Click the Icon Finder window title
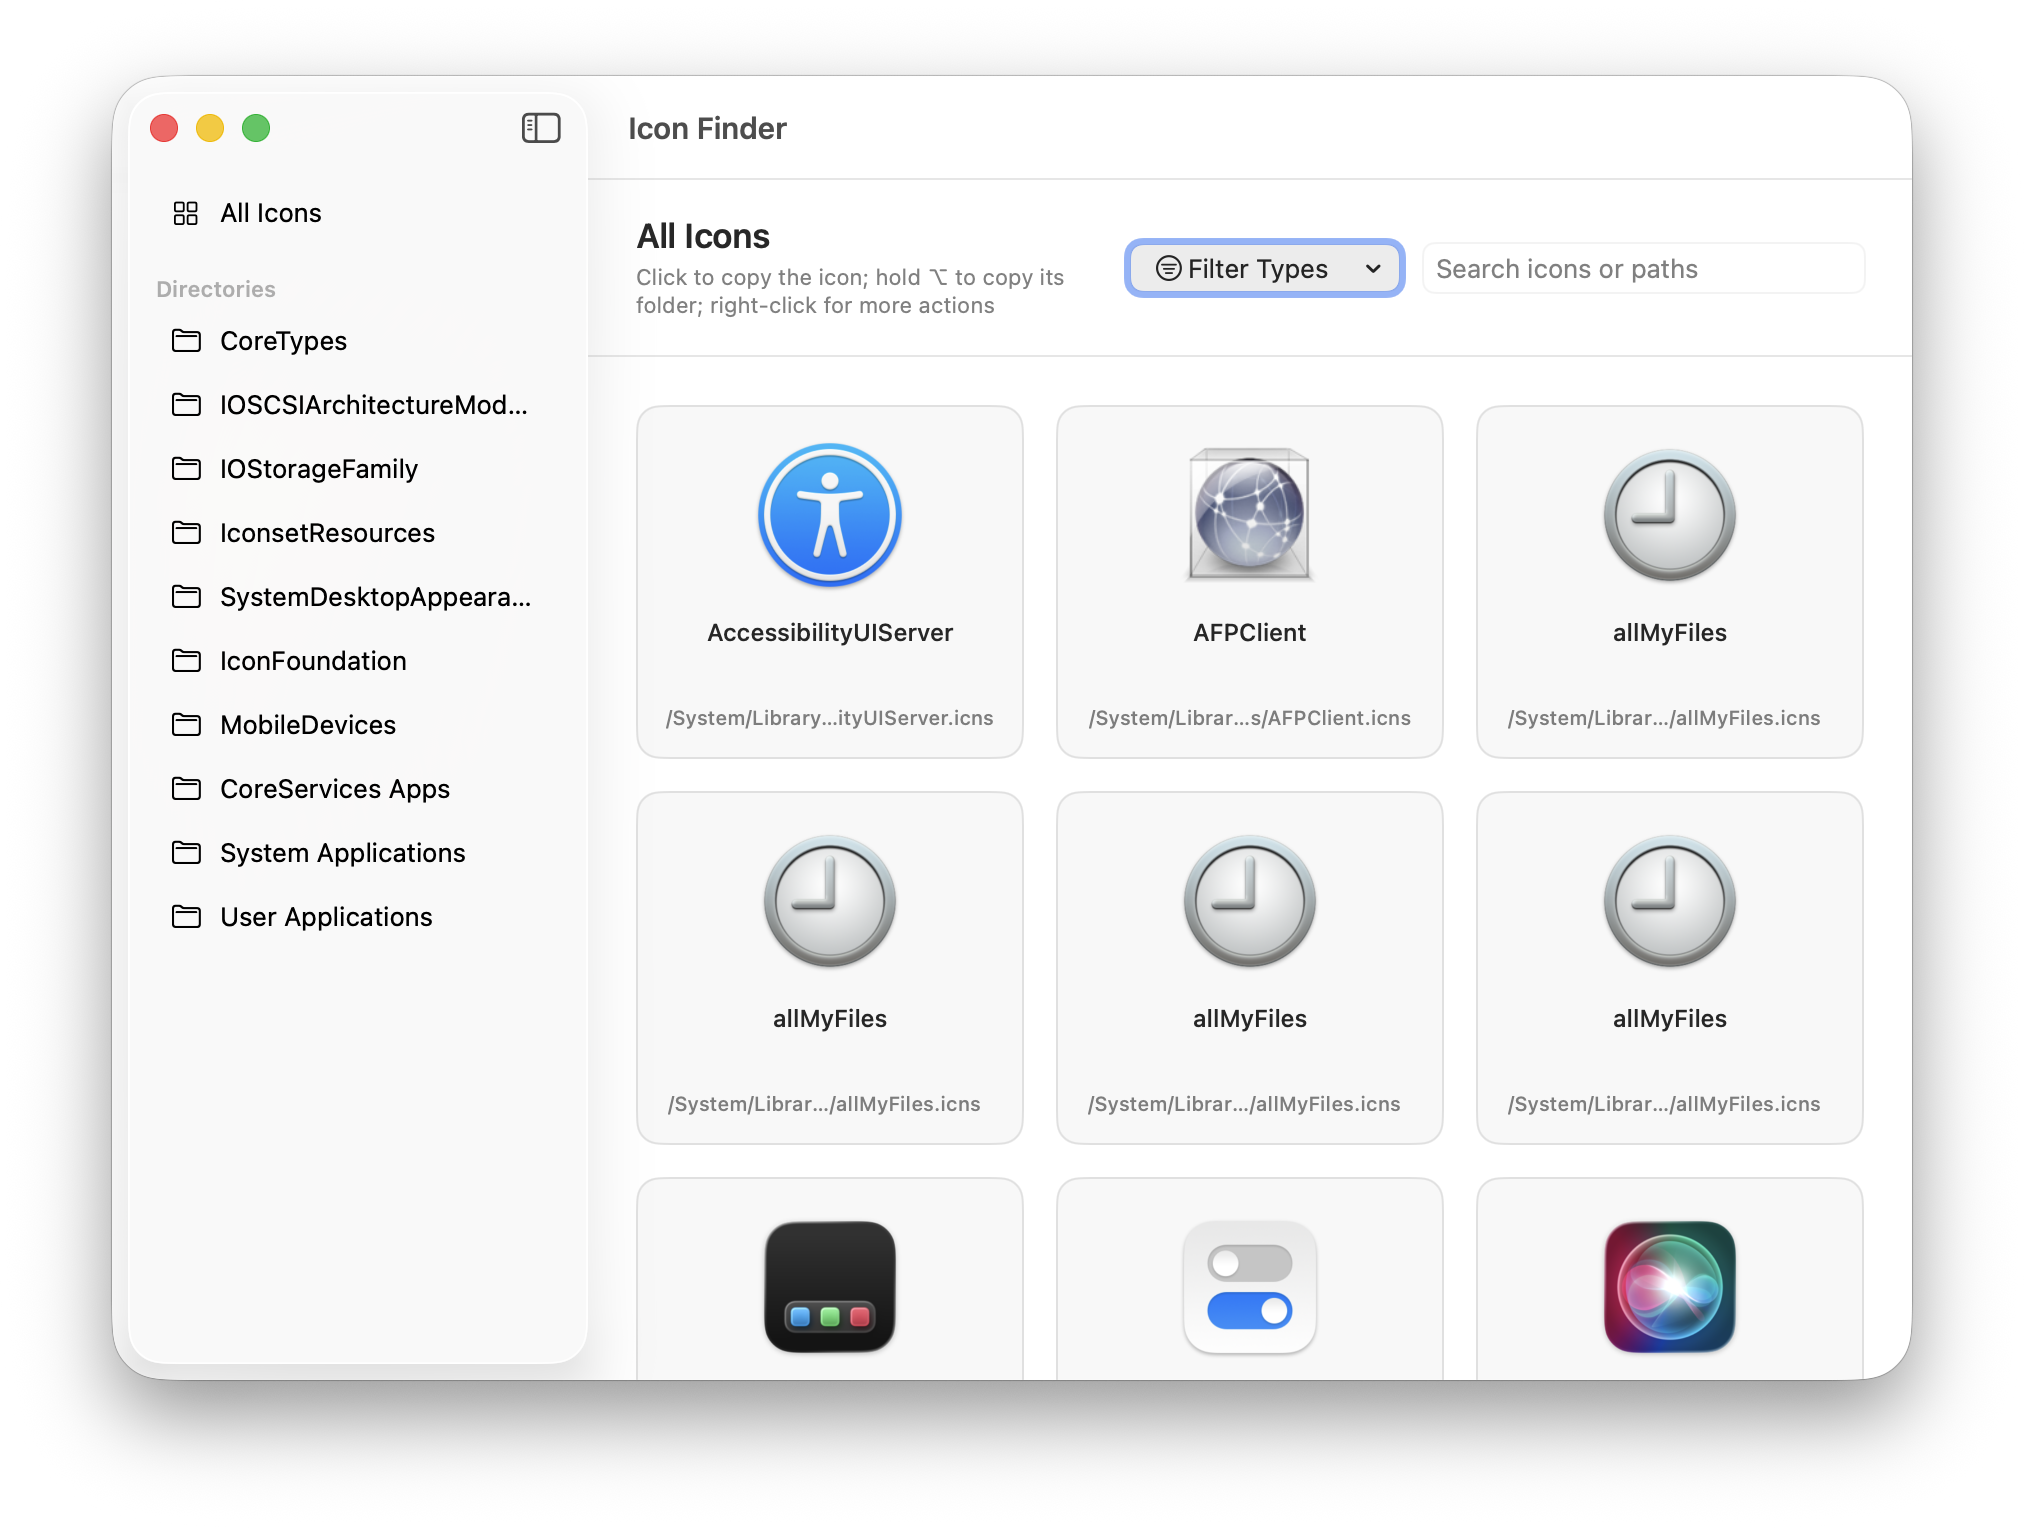This screenshot has height=1528, width=2024. point(707,128)
